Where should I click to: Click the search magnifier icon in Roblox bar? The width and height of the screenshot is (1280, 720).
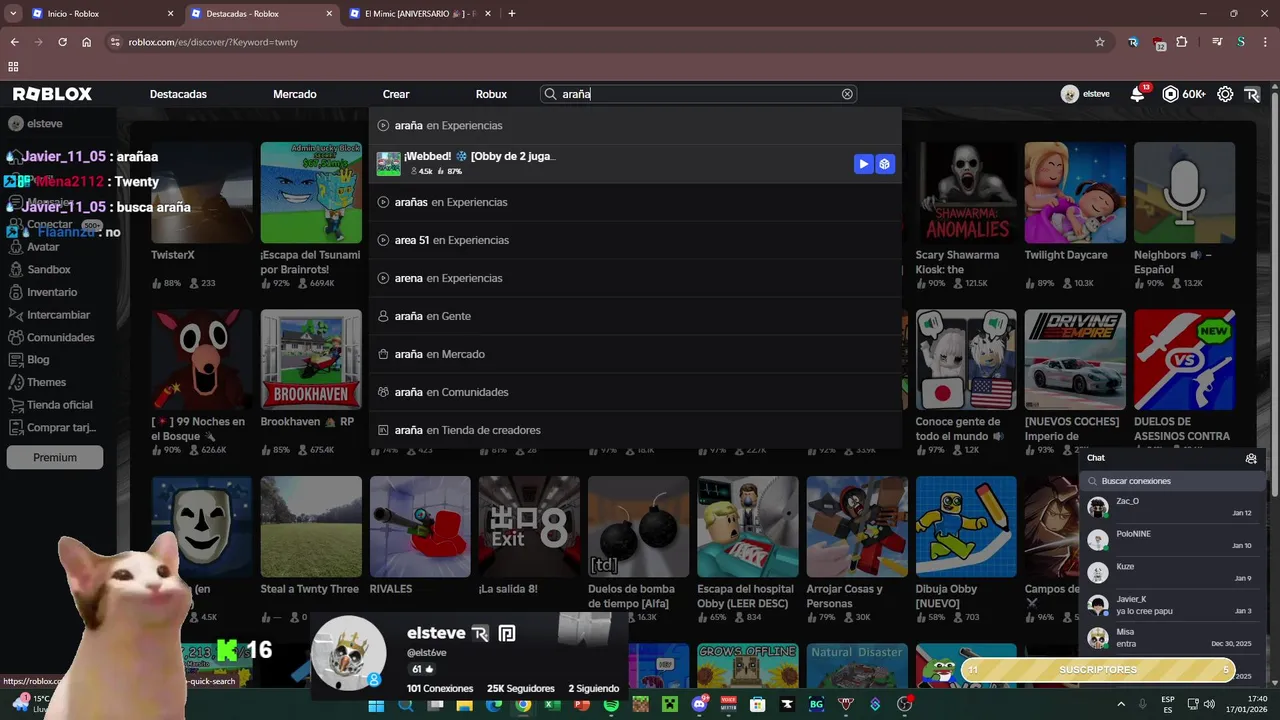[x=550, y=94]
